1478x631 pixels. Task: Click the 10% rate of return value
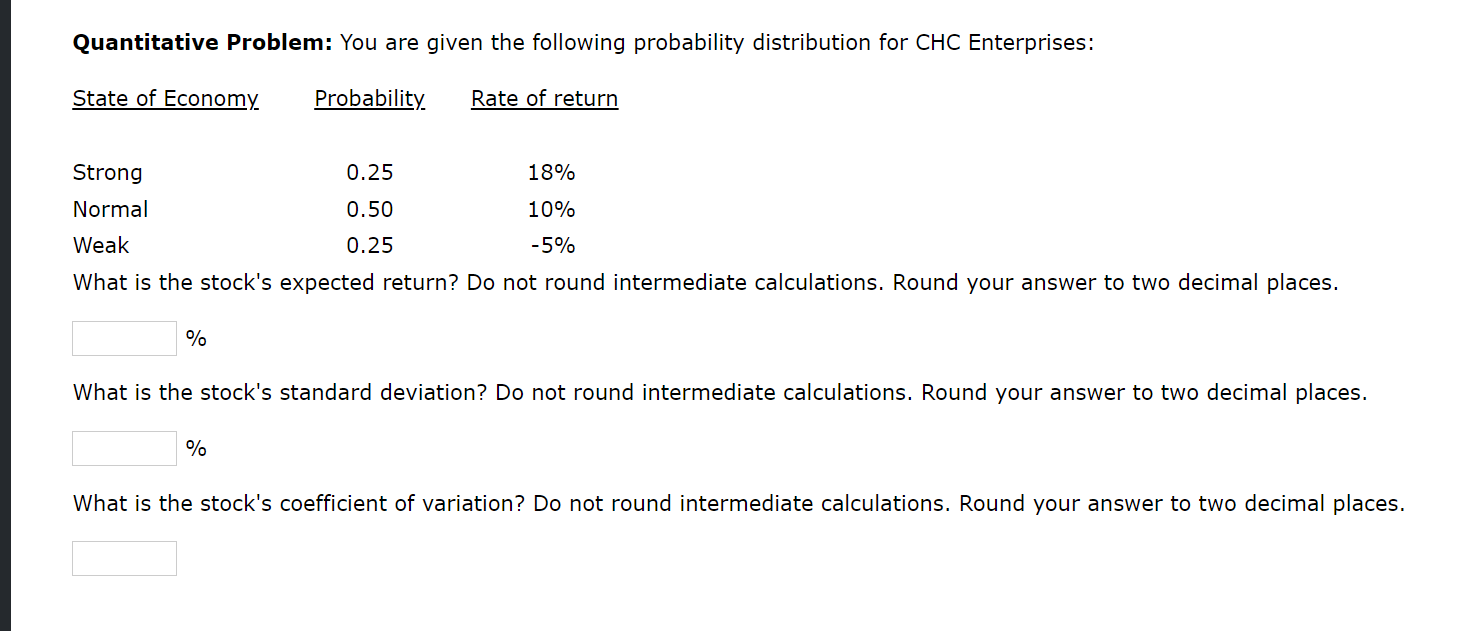pyautogui.click(x=551, y=209)
